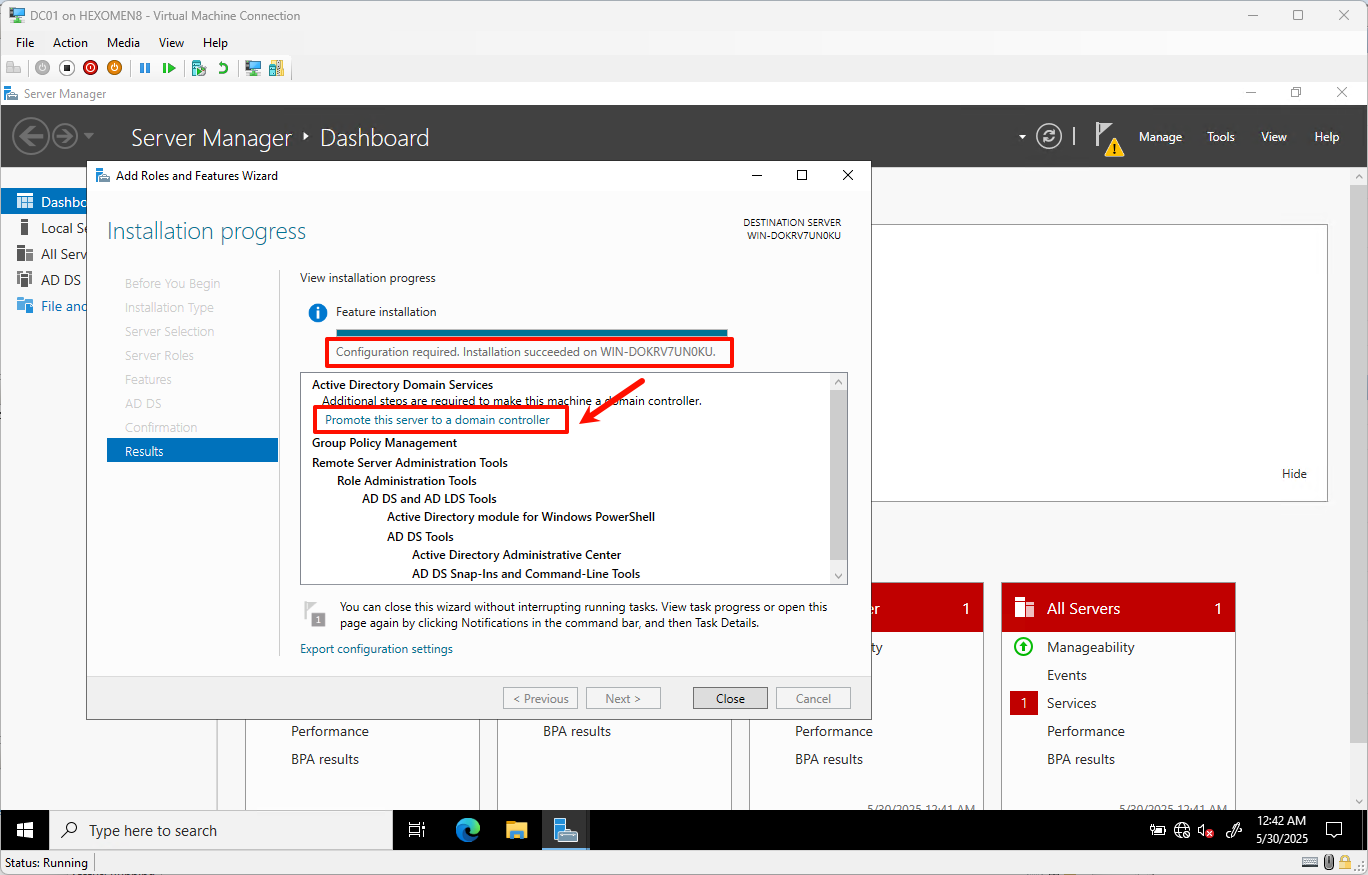Open the Action Center notification icon
The image size is (1368, 875).
coord(1333,830)
